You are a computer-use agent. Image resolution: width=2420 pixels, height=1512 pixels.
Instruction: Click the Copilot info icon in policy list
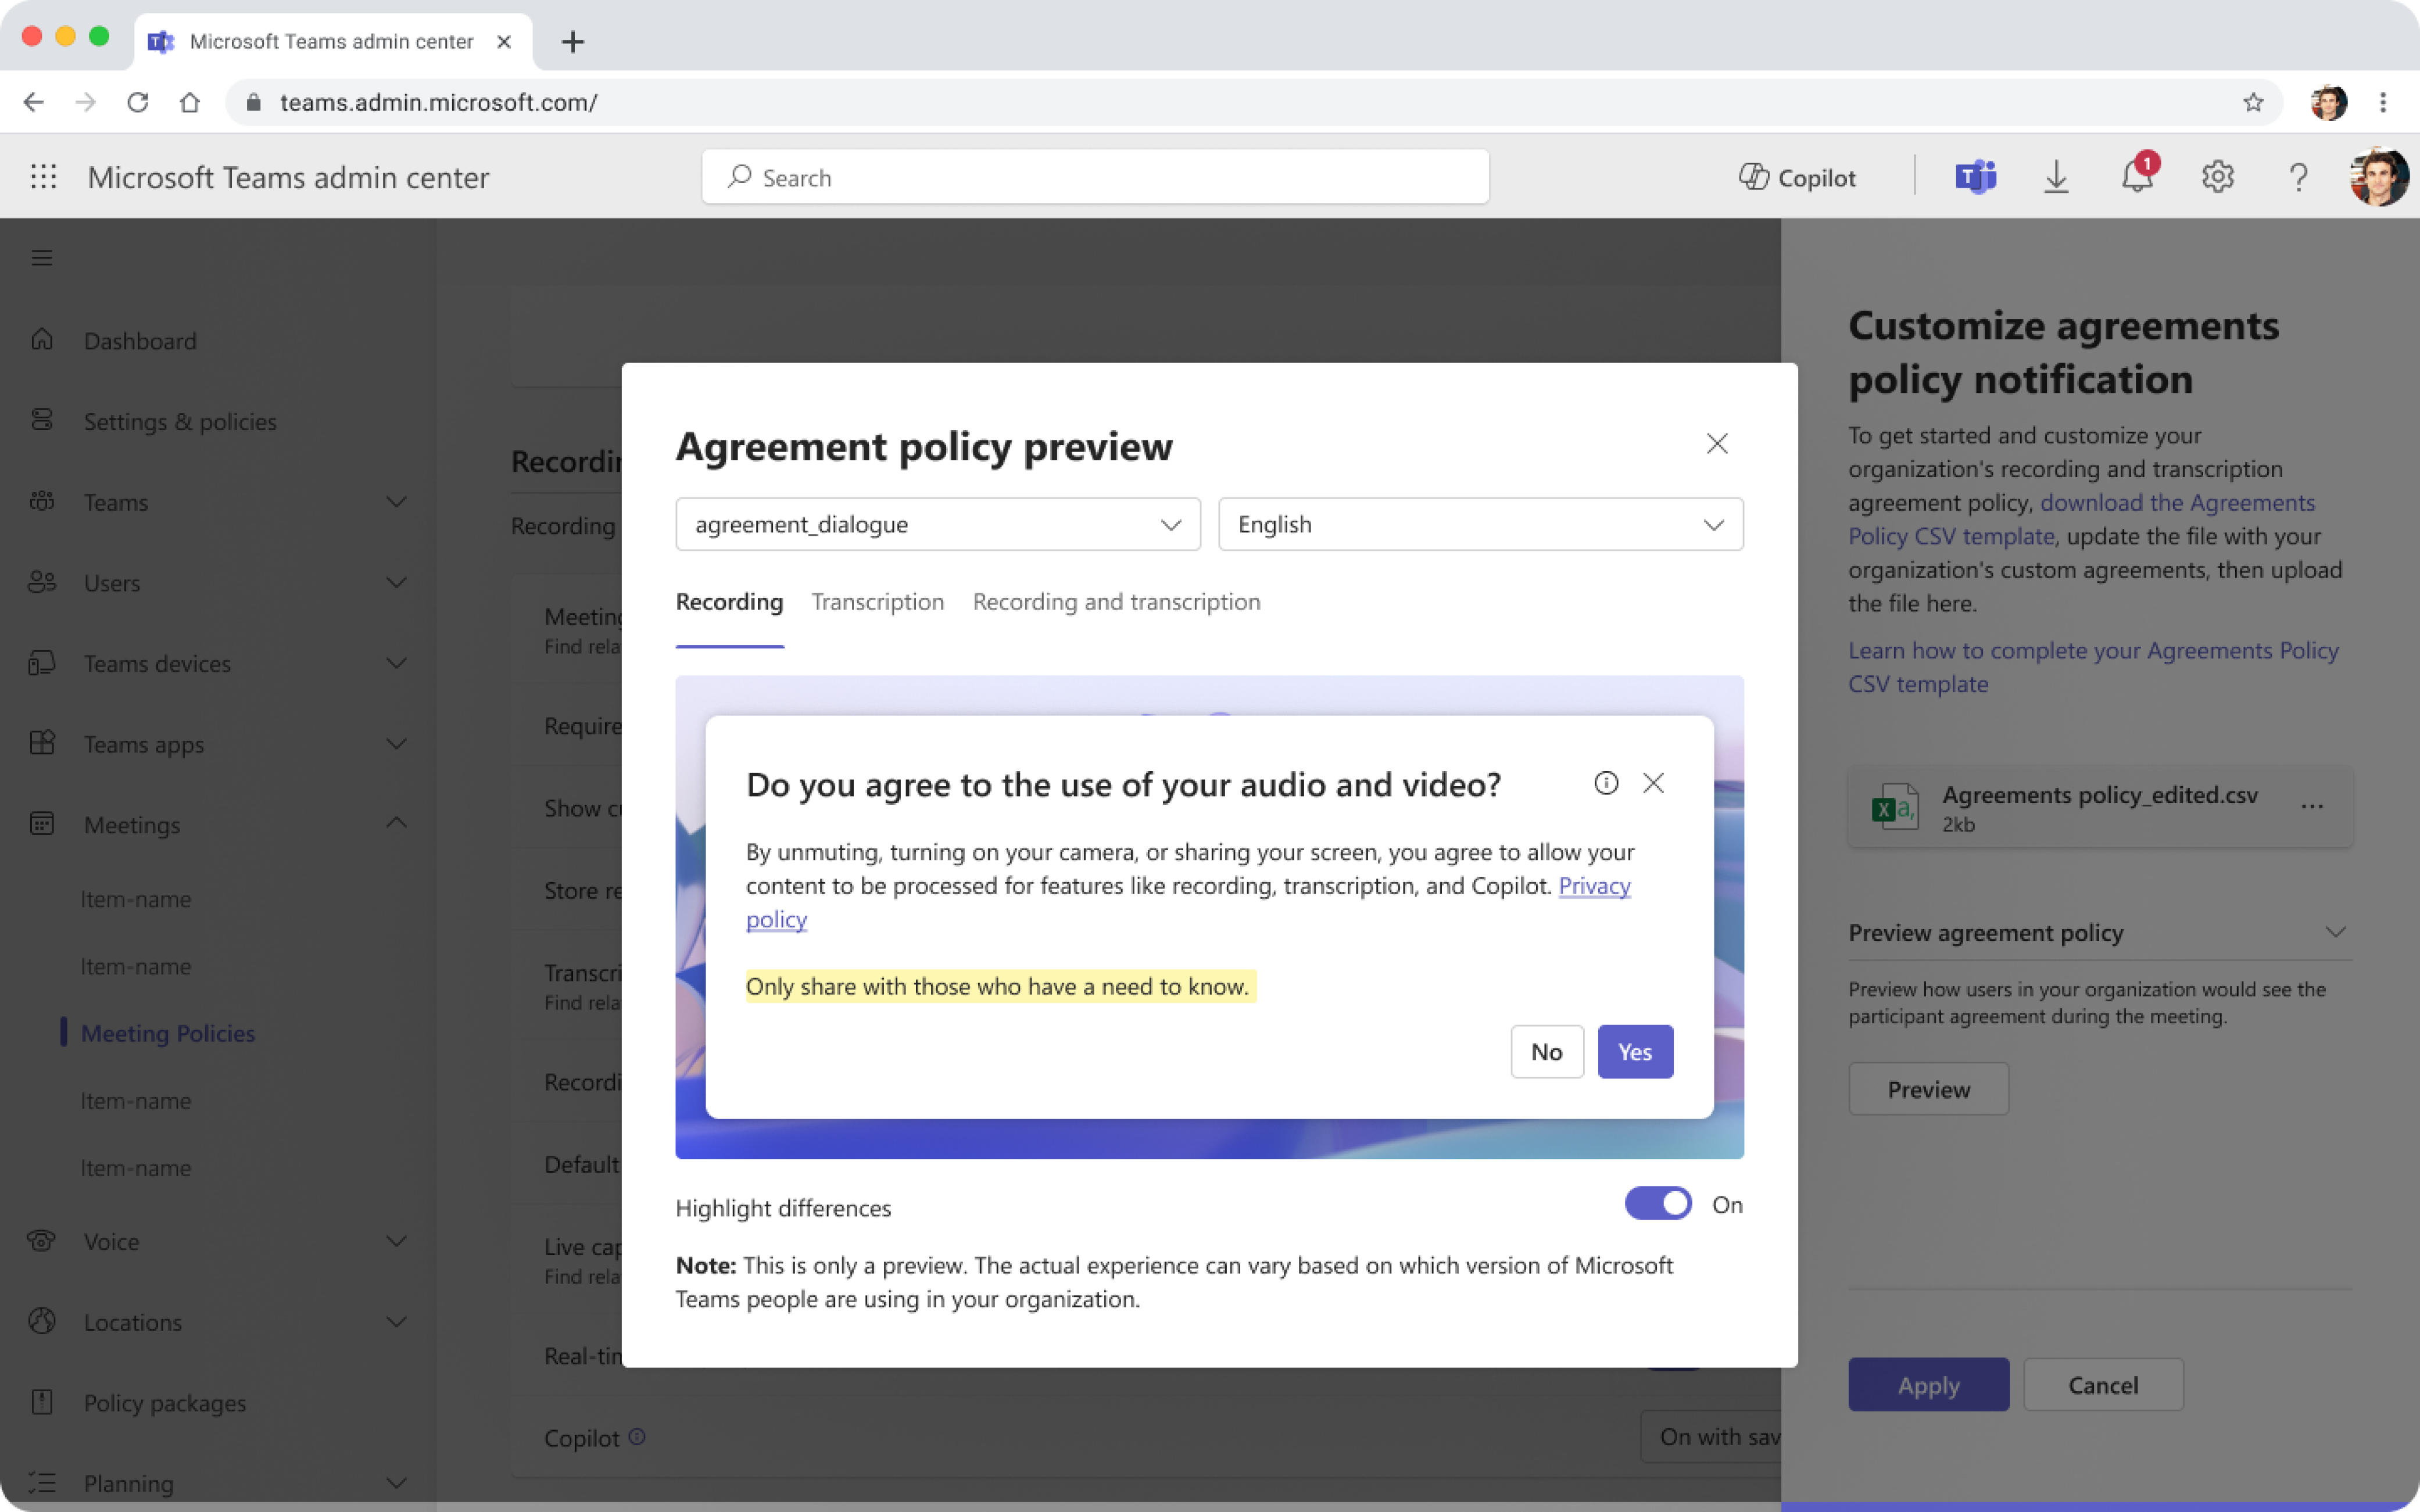[637, 1437]
